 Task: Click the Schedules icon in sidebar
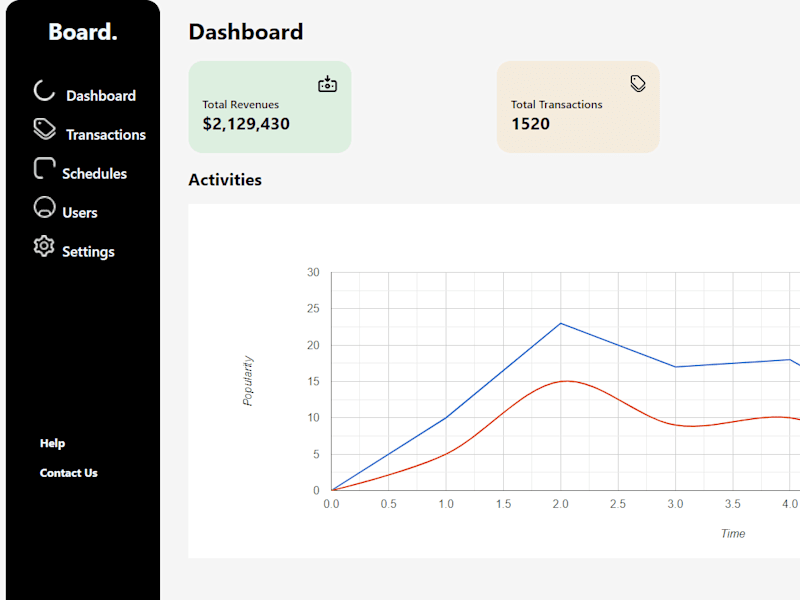pyautogui.click(x=44, y=168)
